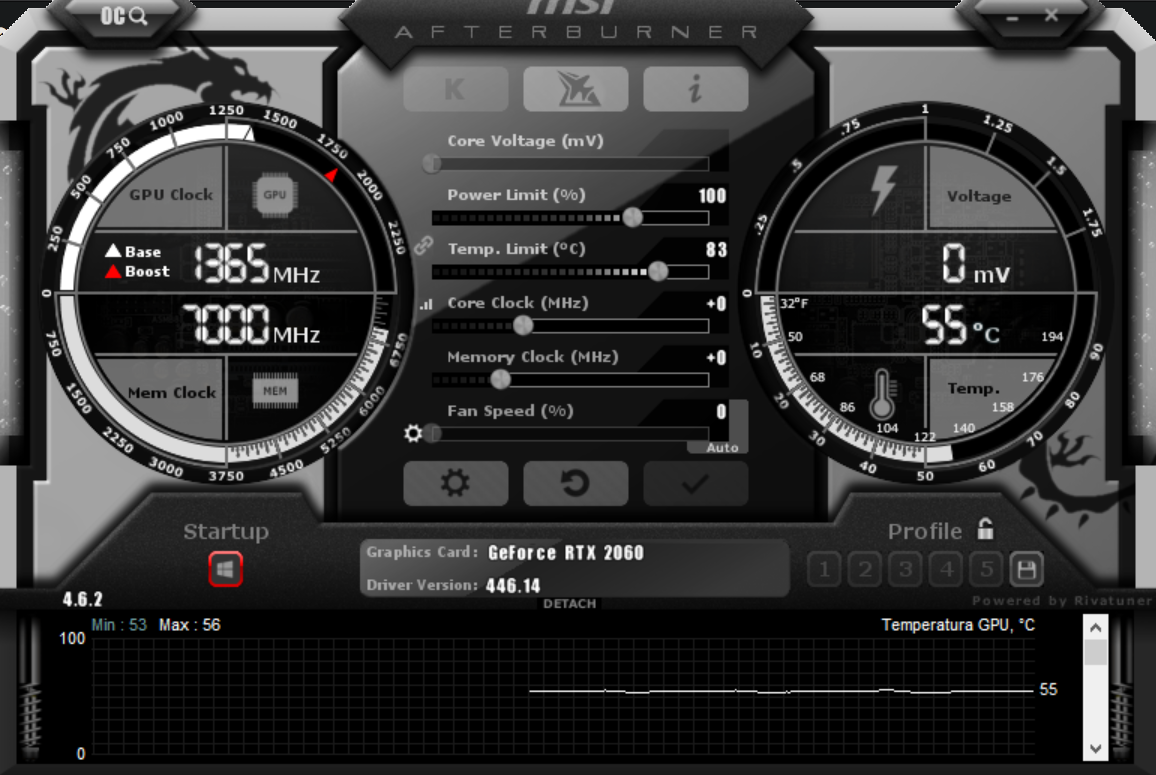The image size is (1156, 775).
Task: Click the MEM chip icon in clock gauge
Action: pos(275,391)
